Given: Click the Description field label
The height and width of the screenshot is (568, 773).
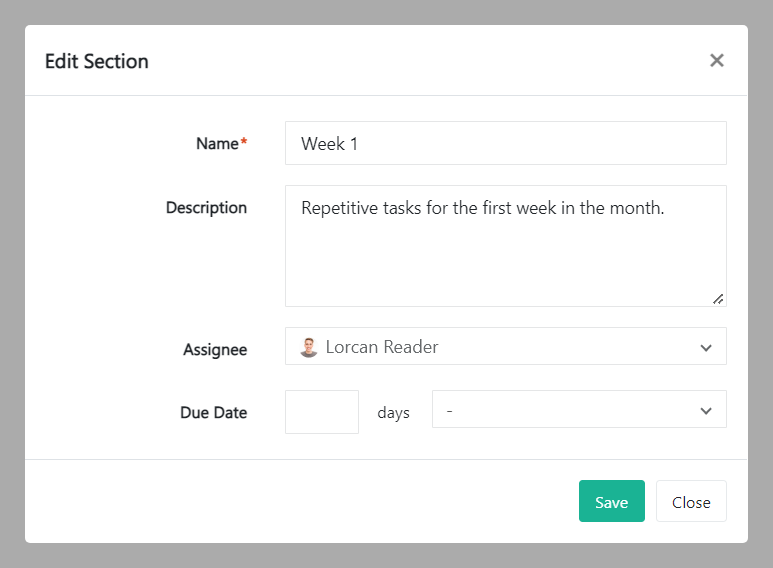Looking at the screenshot, I should (x=206, y=208).
